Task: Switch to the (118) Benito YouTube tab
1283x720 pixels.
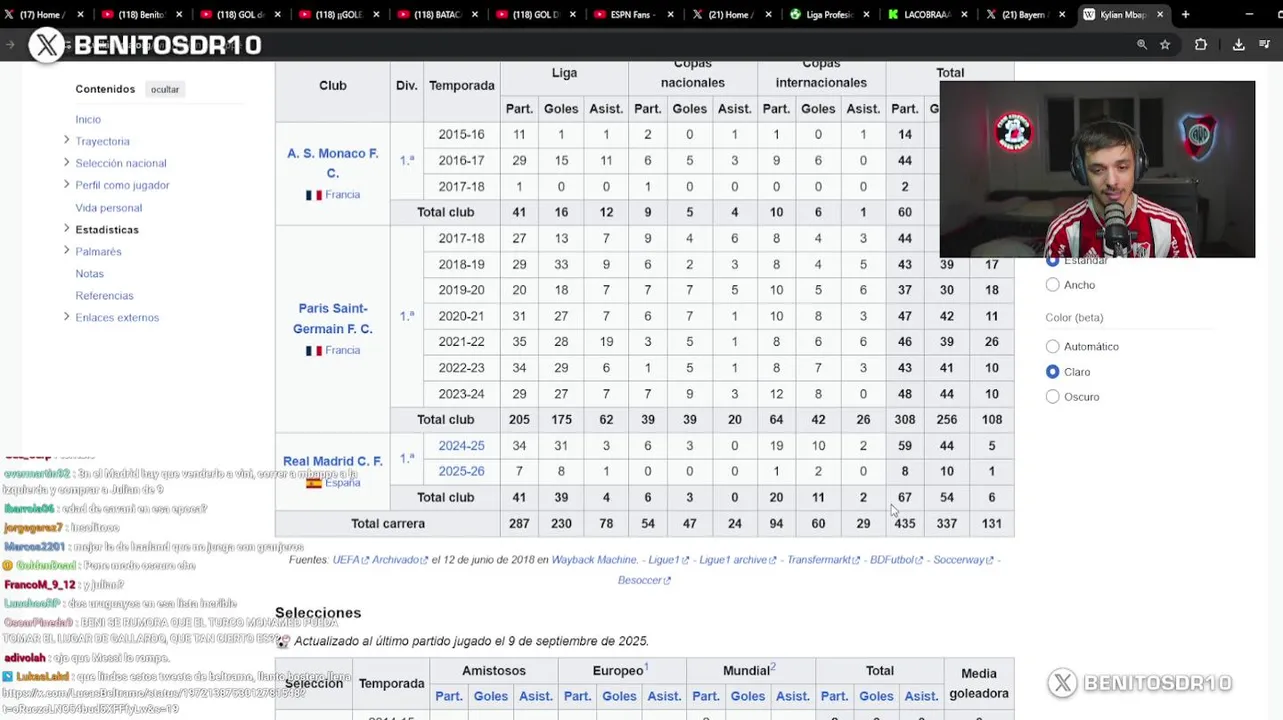Action: click(x=142, y=15)
